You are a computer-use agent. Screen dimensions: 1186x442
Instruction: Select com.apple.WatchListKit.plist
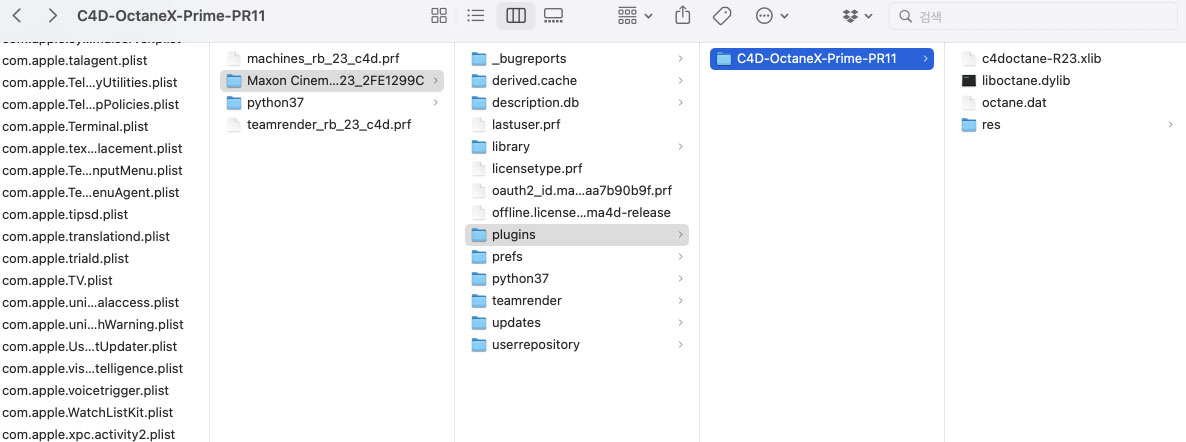coord(88,412)
